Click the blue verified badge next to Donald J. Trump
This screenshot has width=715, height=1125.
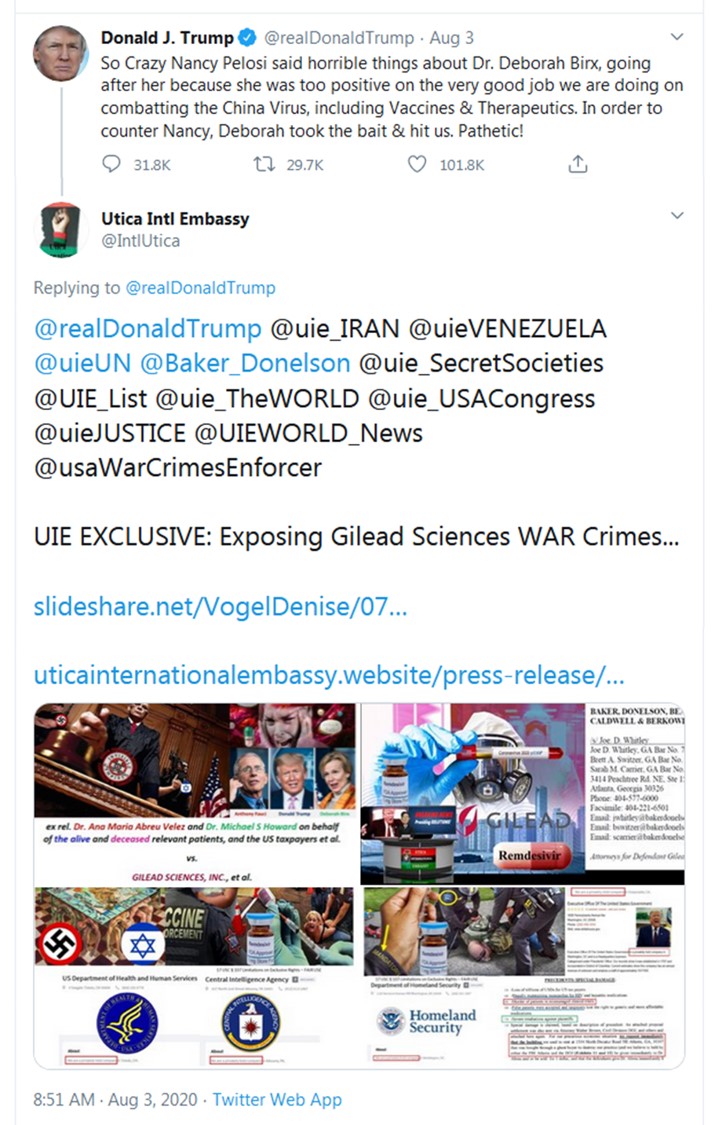pos(247,37)
